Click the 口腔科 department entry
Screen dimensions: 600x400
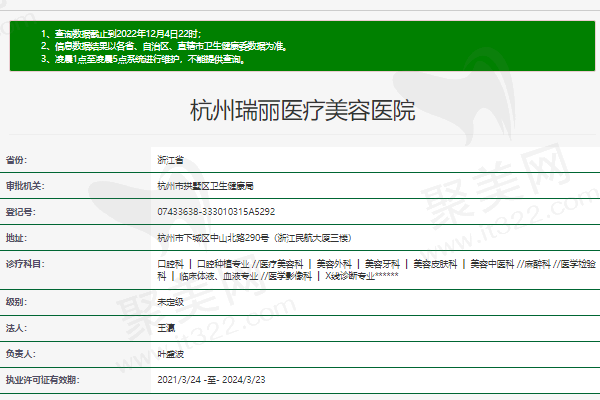(171, 264)
